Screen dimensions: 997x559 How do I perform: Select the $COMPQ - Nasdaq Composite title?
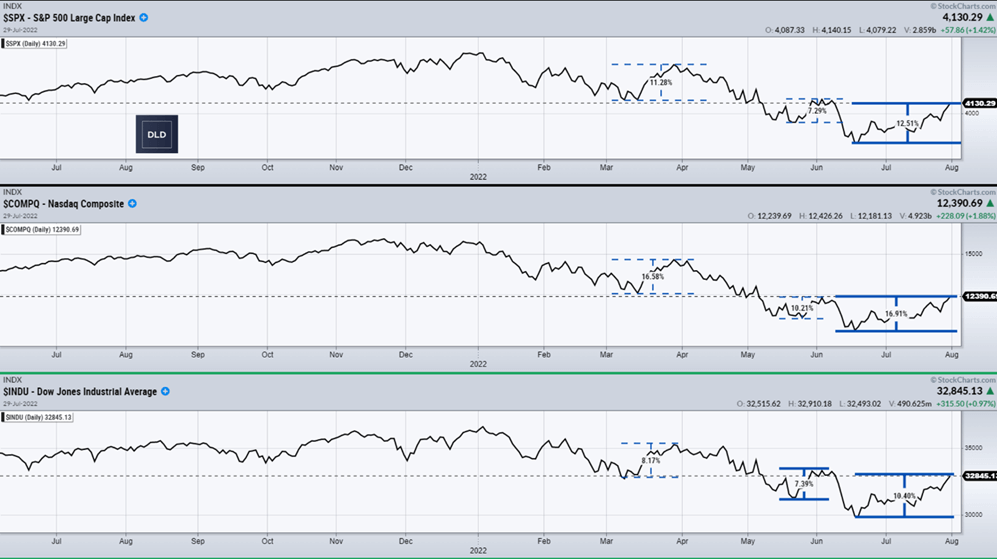pos(64,204)
